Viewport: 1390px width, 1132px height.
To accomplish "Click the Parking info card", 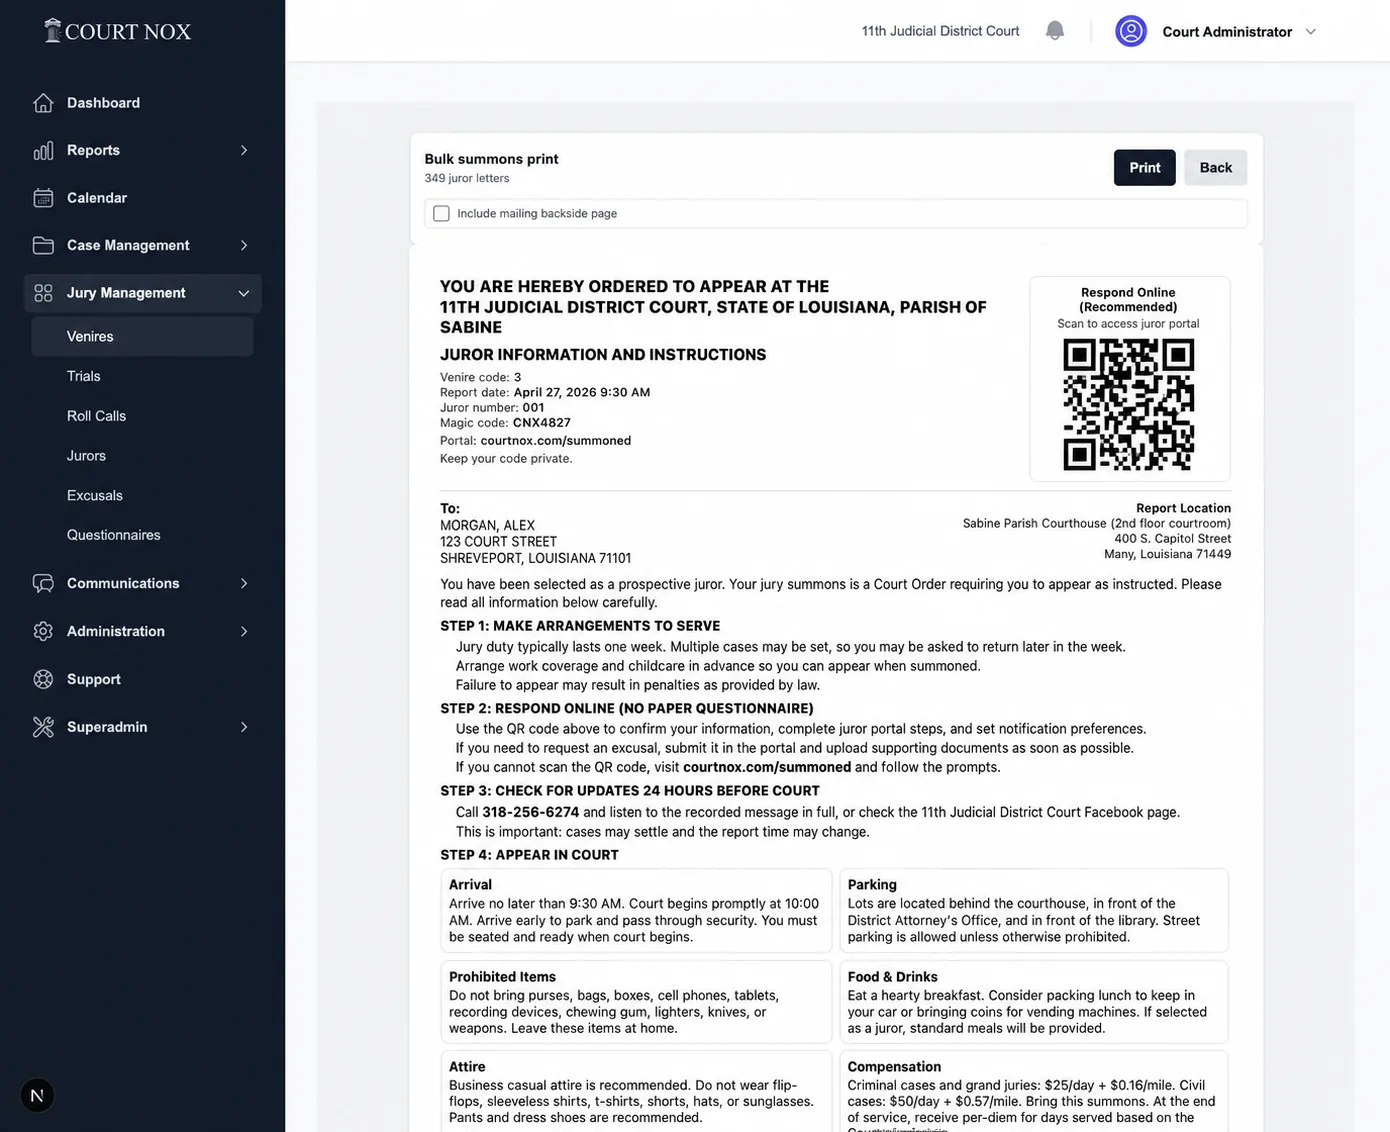I will (1034, 910).
